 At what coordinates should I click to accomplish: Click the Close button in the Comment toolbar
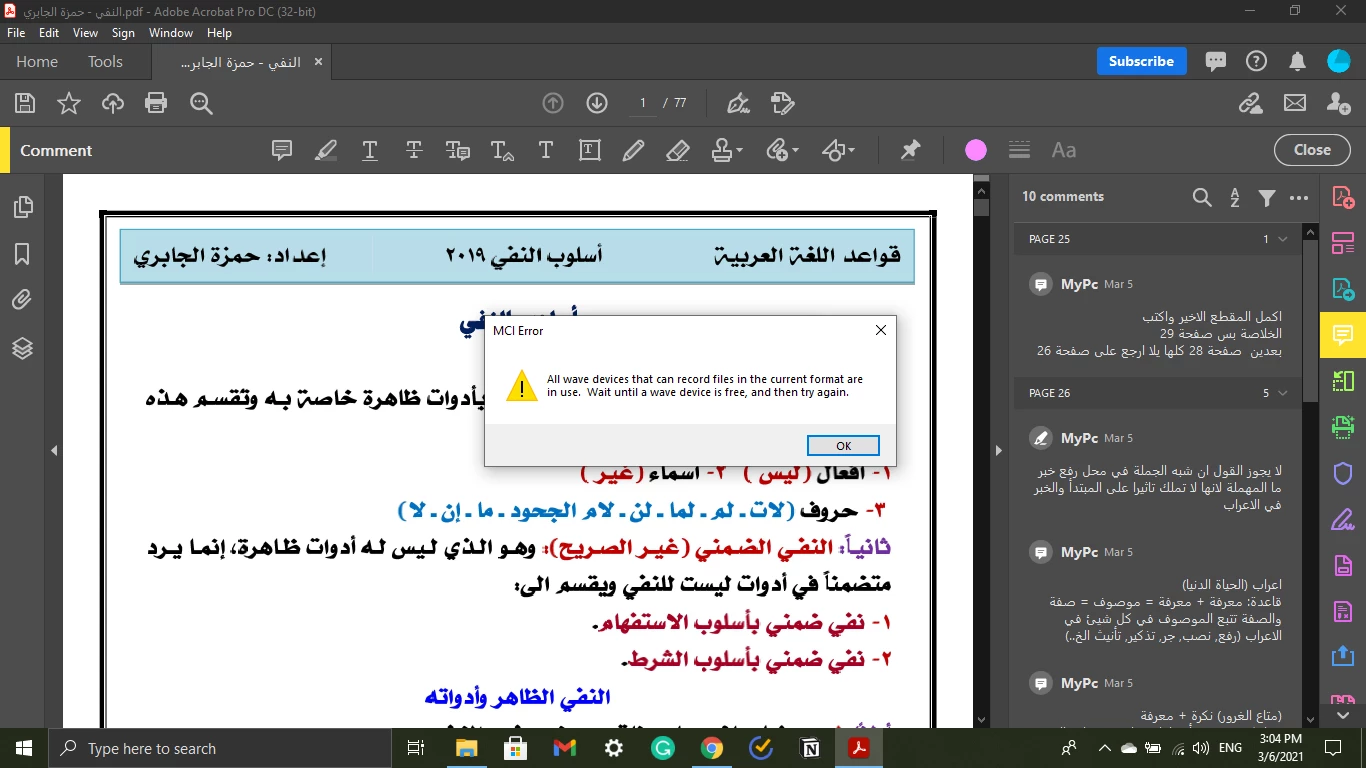click(x=1312, y=150)
